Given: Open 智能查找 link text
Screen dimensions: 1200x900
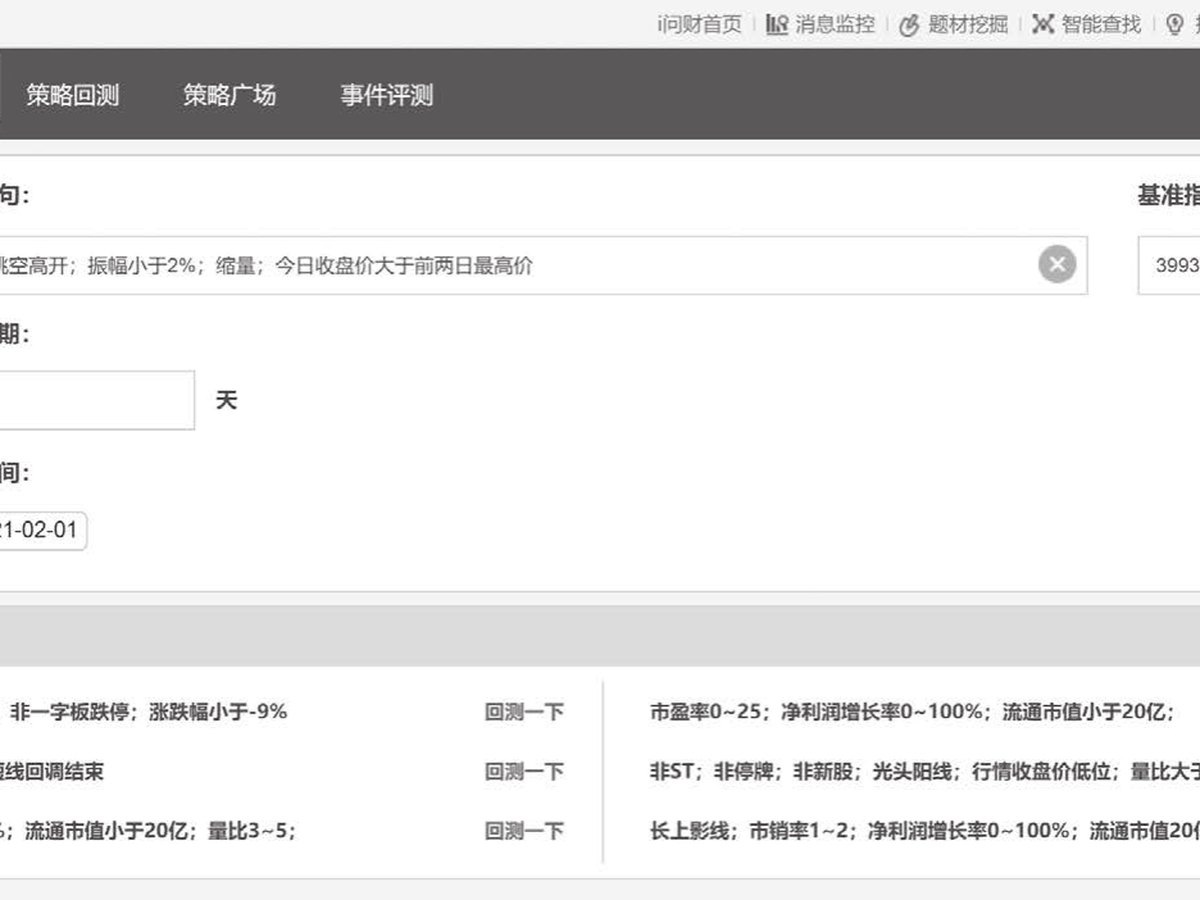Looking at the screenshot, I should 1101,24.
